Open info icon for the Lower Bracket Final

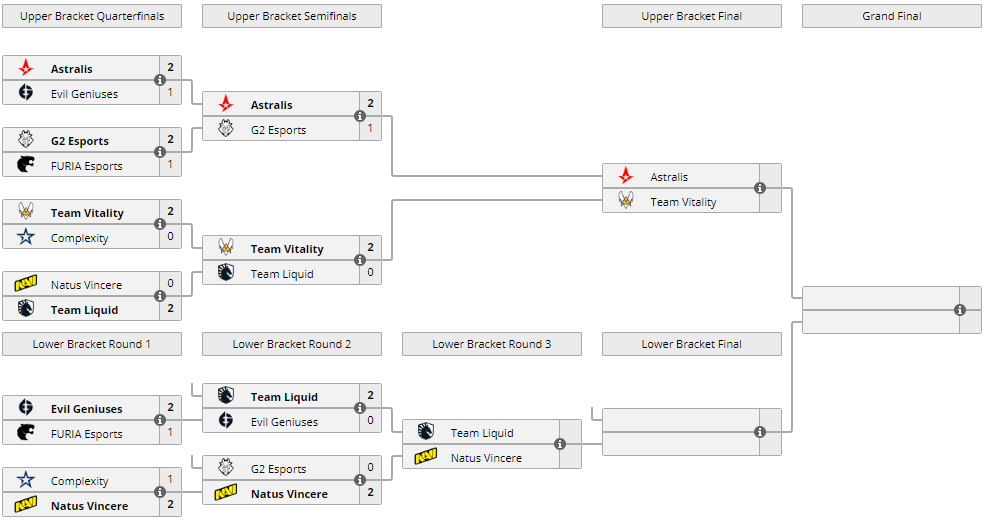tap(760, 432)
